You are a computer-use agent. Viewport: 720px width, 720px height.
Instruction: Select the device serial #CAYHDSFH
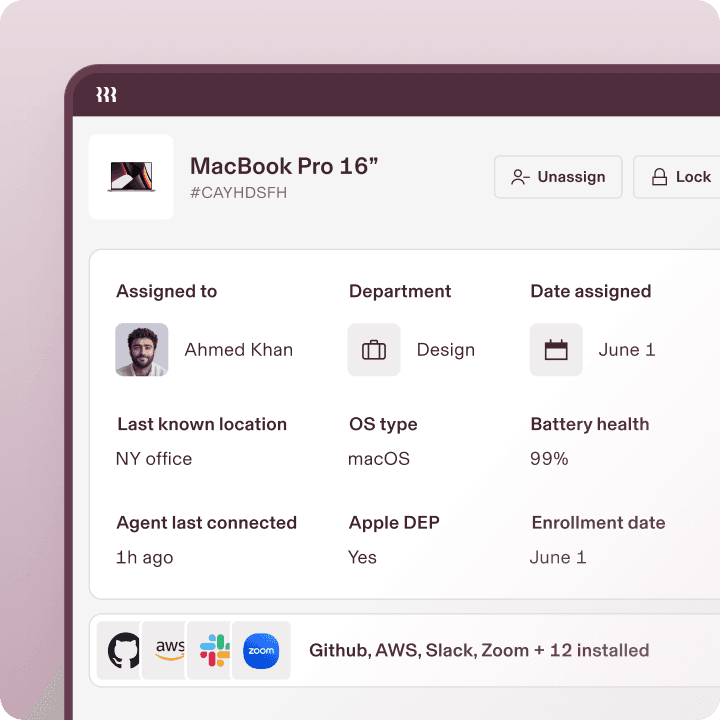click(238, 193)
